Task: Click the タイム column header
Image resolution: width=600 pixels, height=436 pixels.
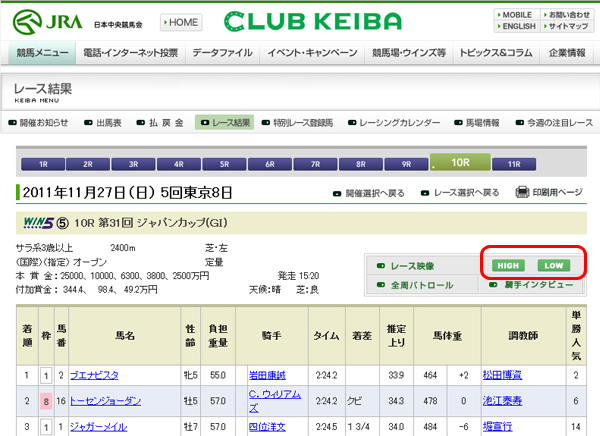Action: (326, 336)
